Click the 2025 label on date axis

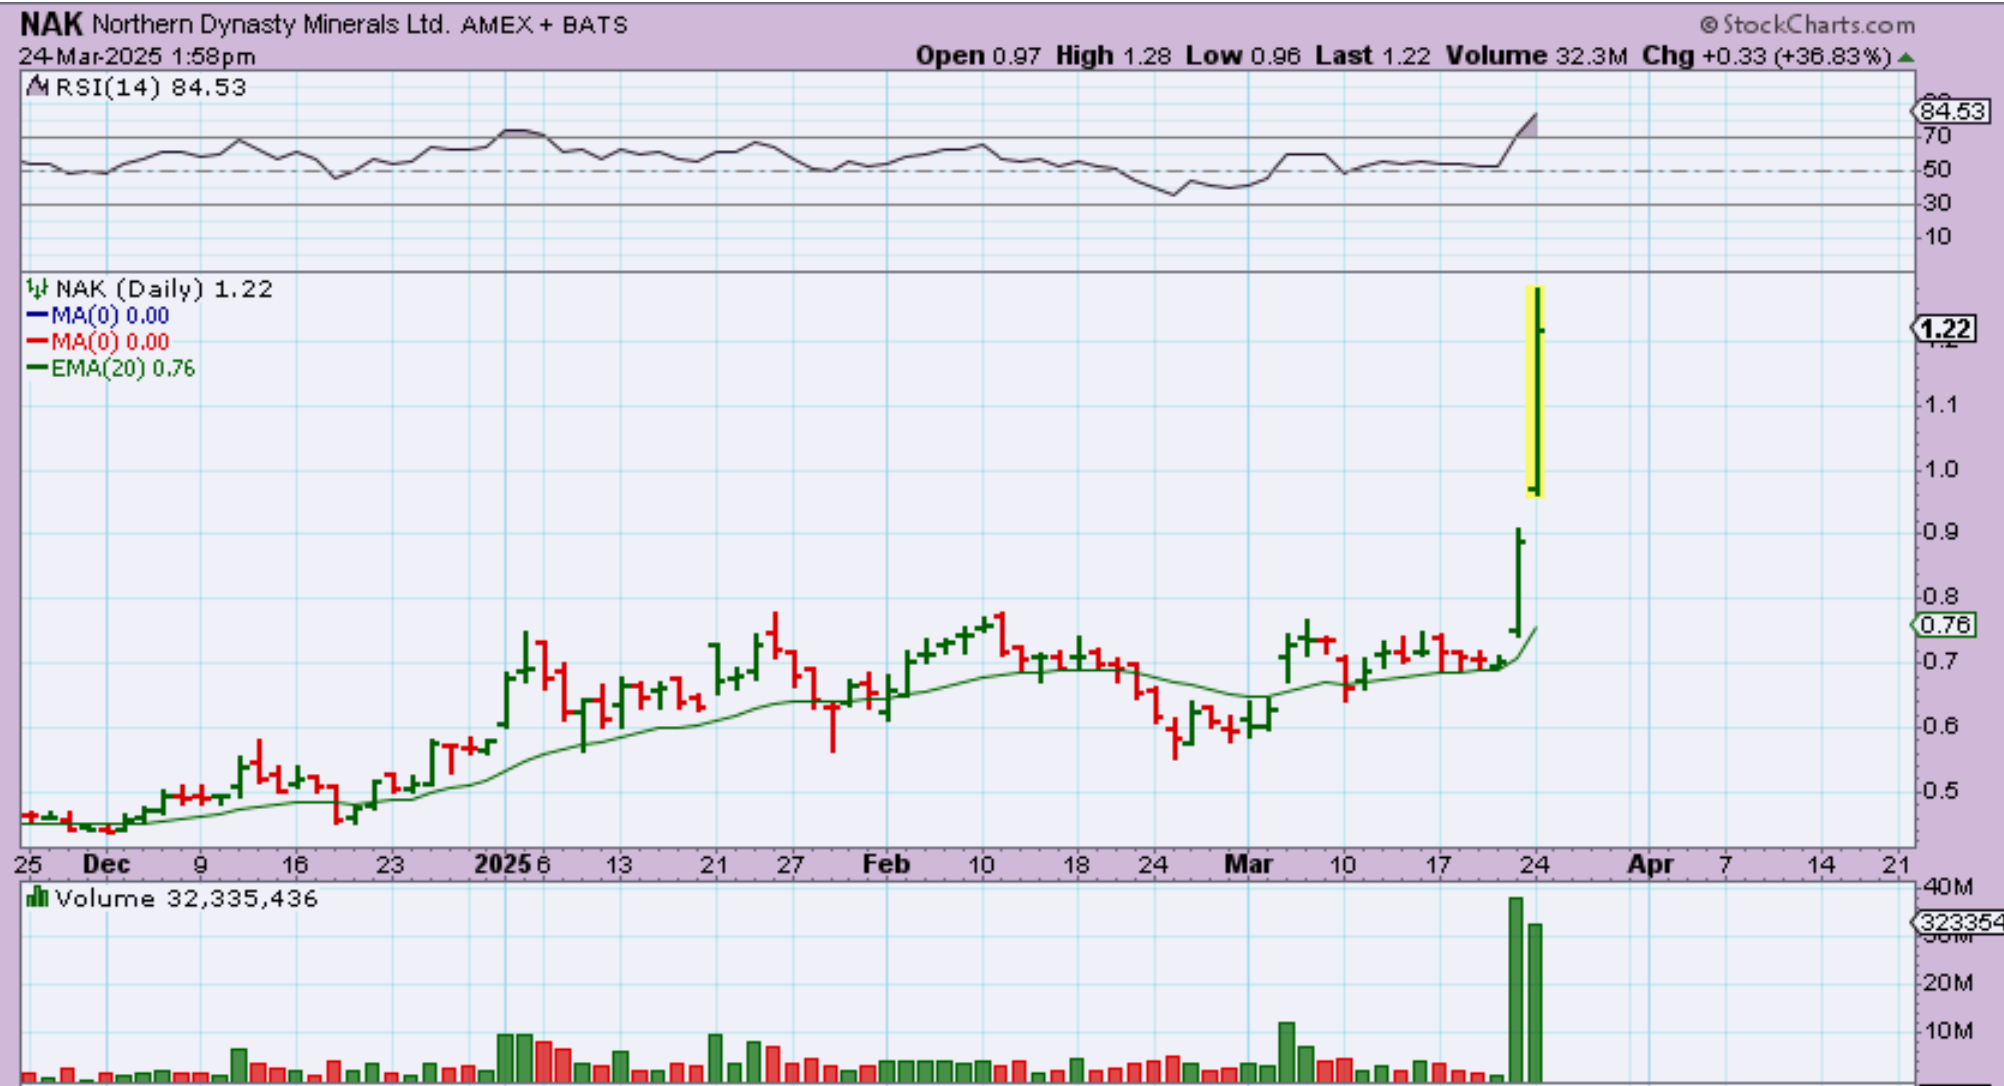[x=502, y=864]
